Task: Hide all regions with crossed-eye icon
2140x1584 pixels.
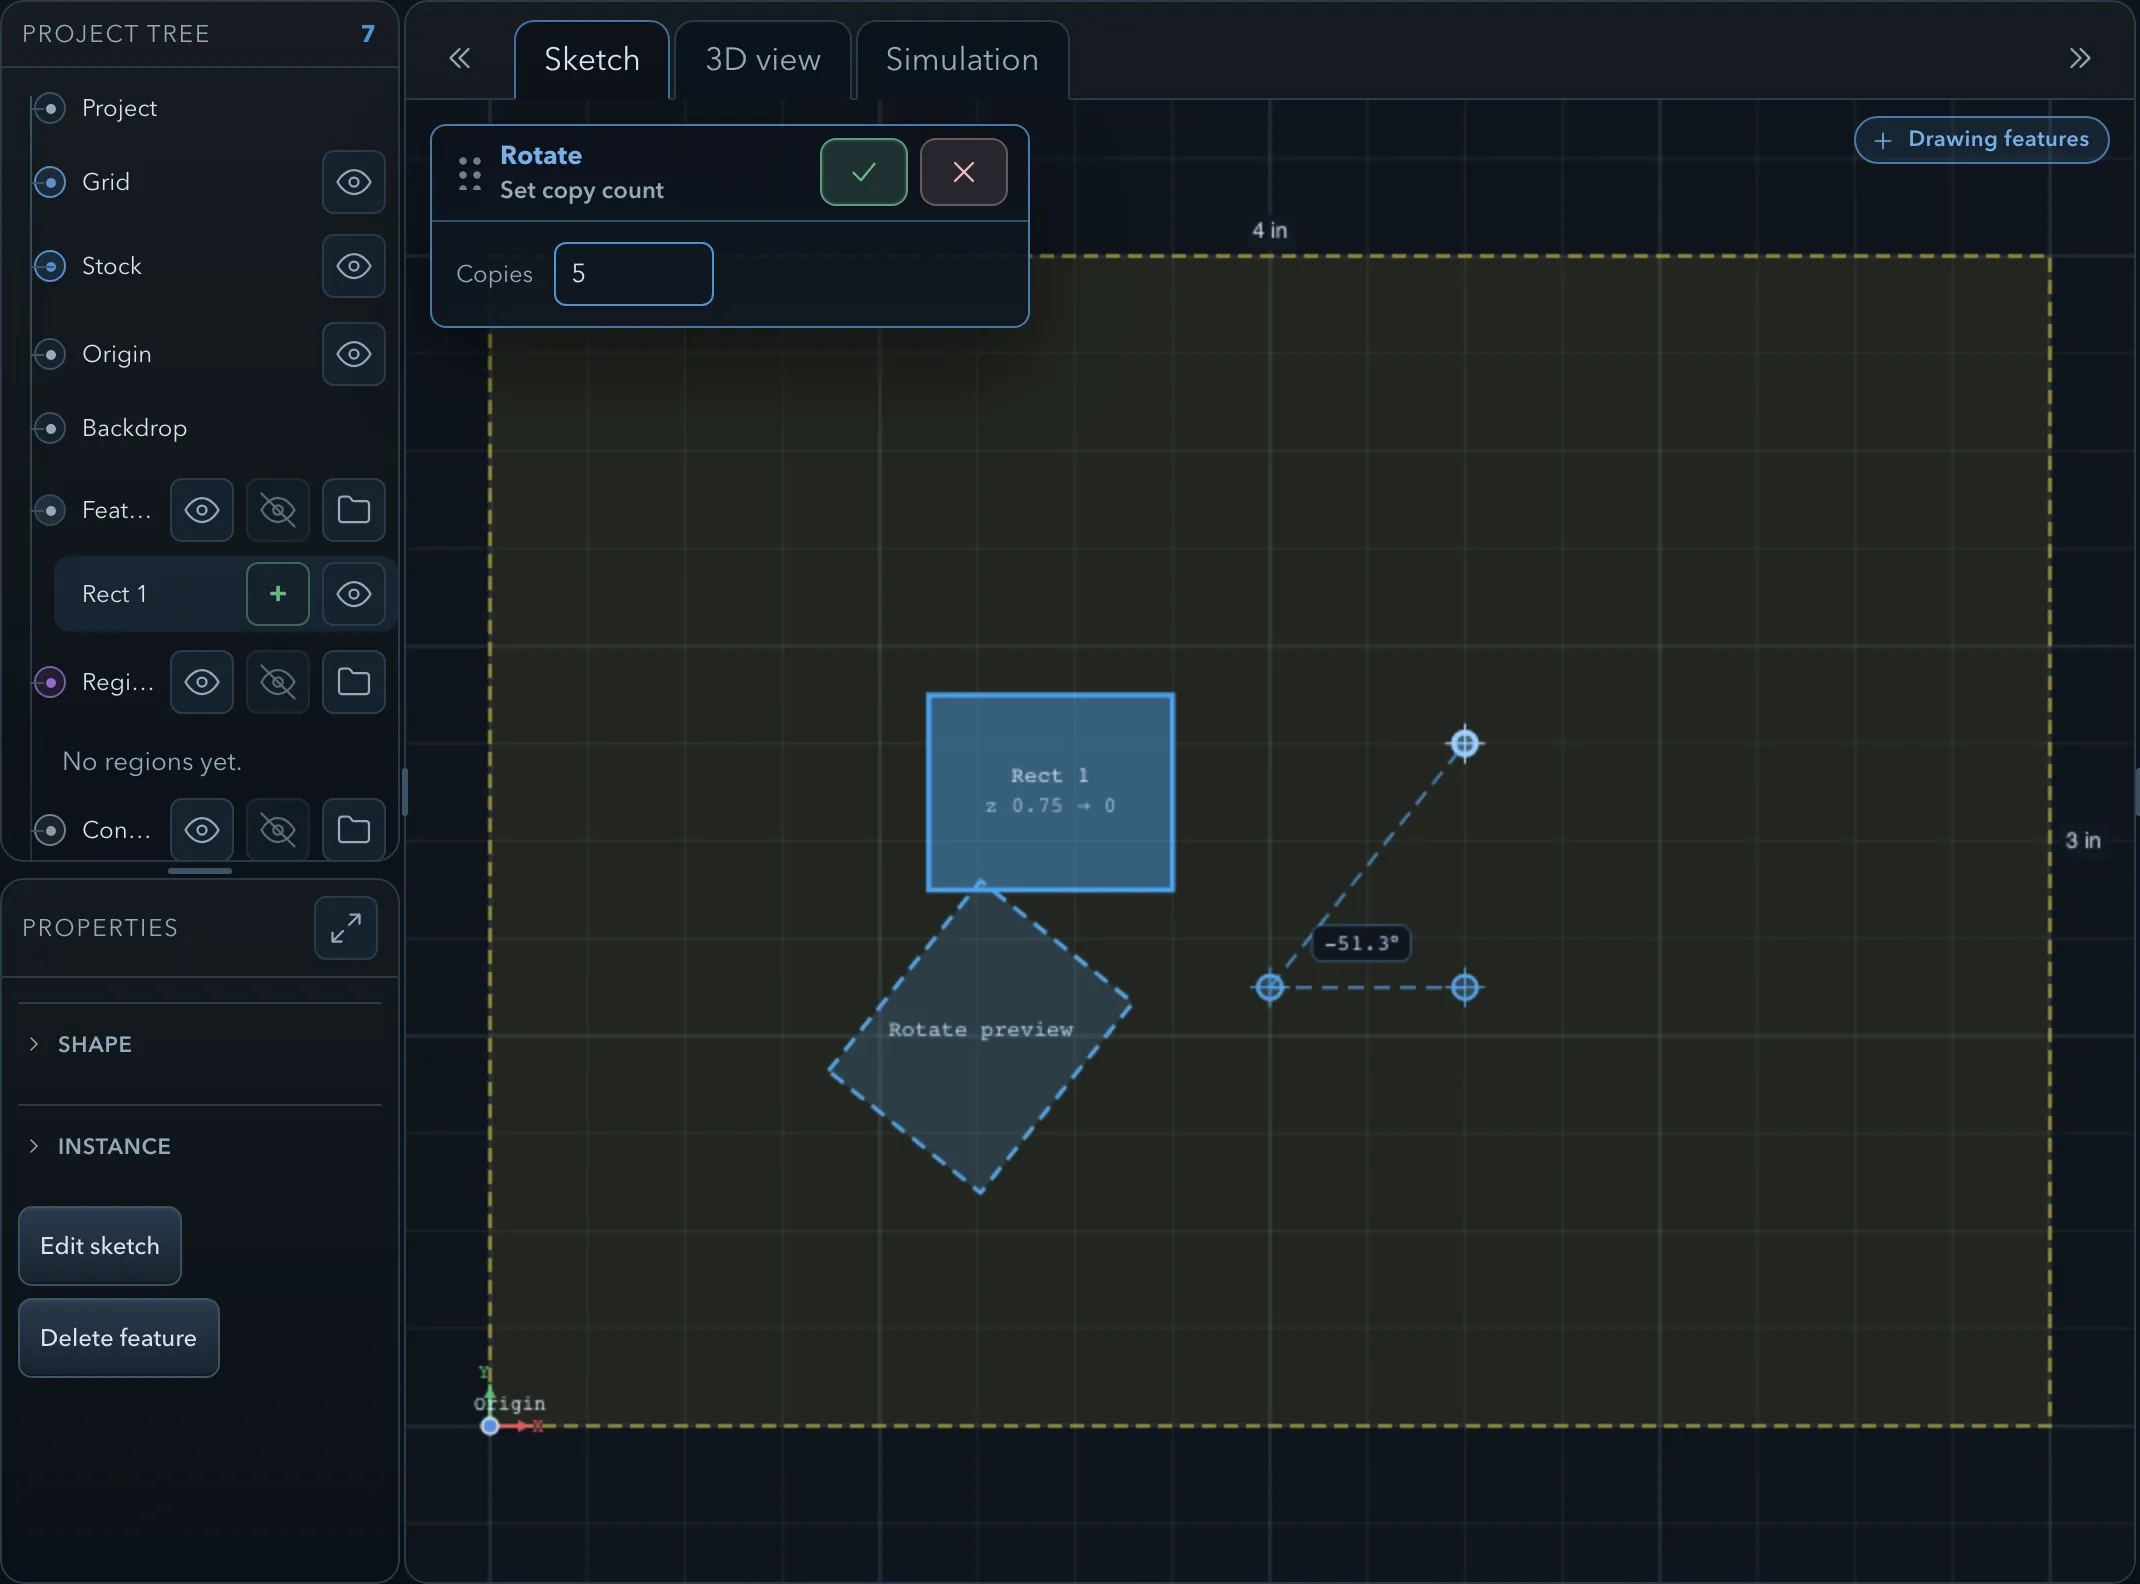Action: pyautogui.click(x=278, y=682)
